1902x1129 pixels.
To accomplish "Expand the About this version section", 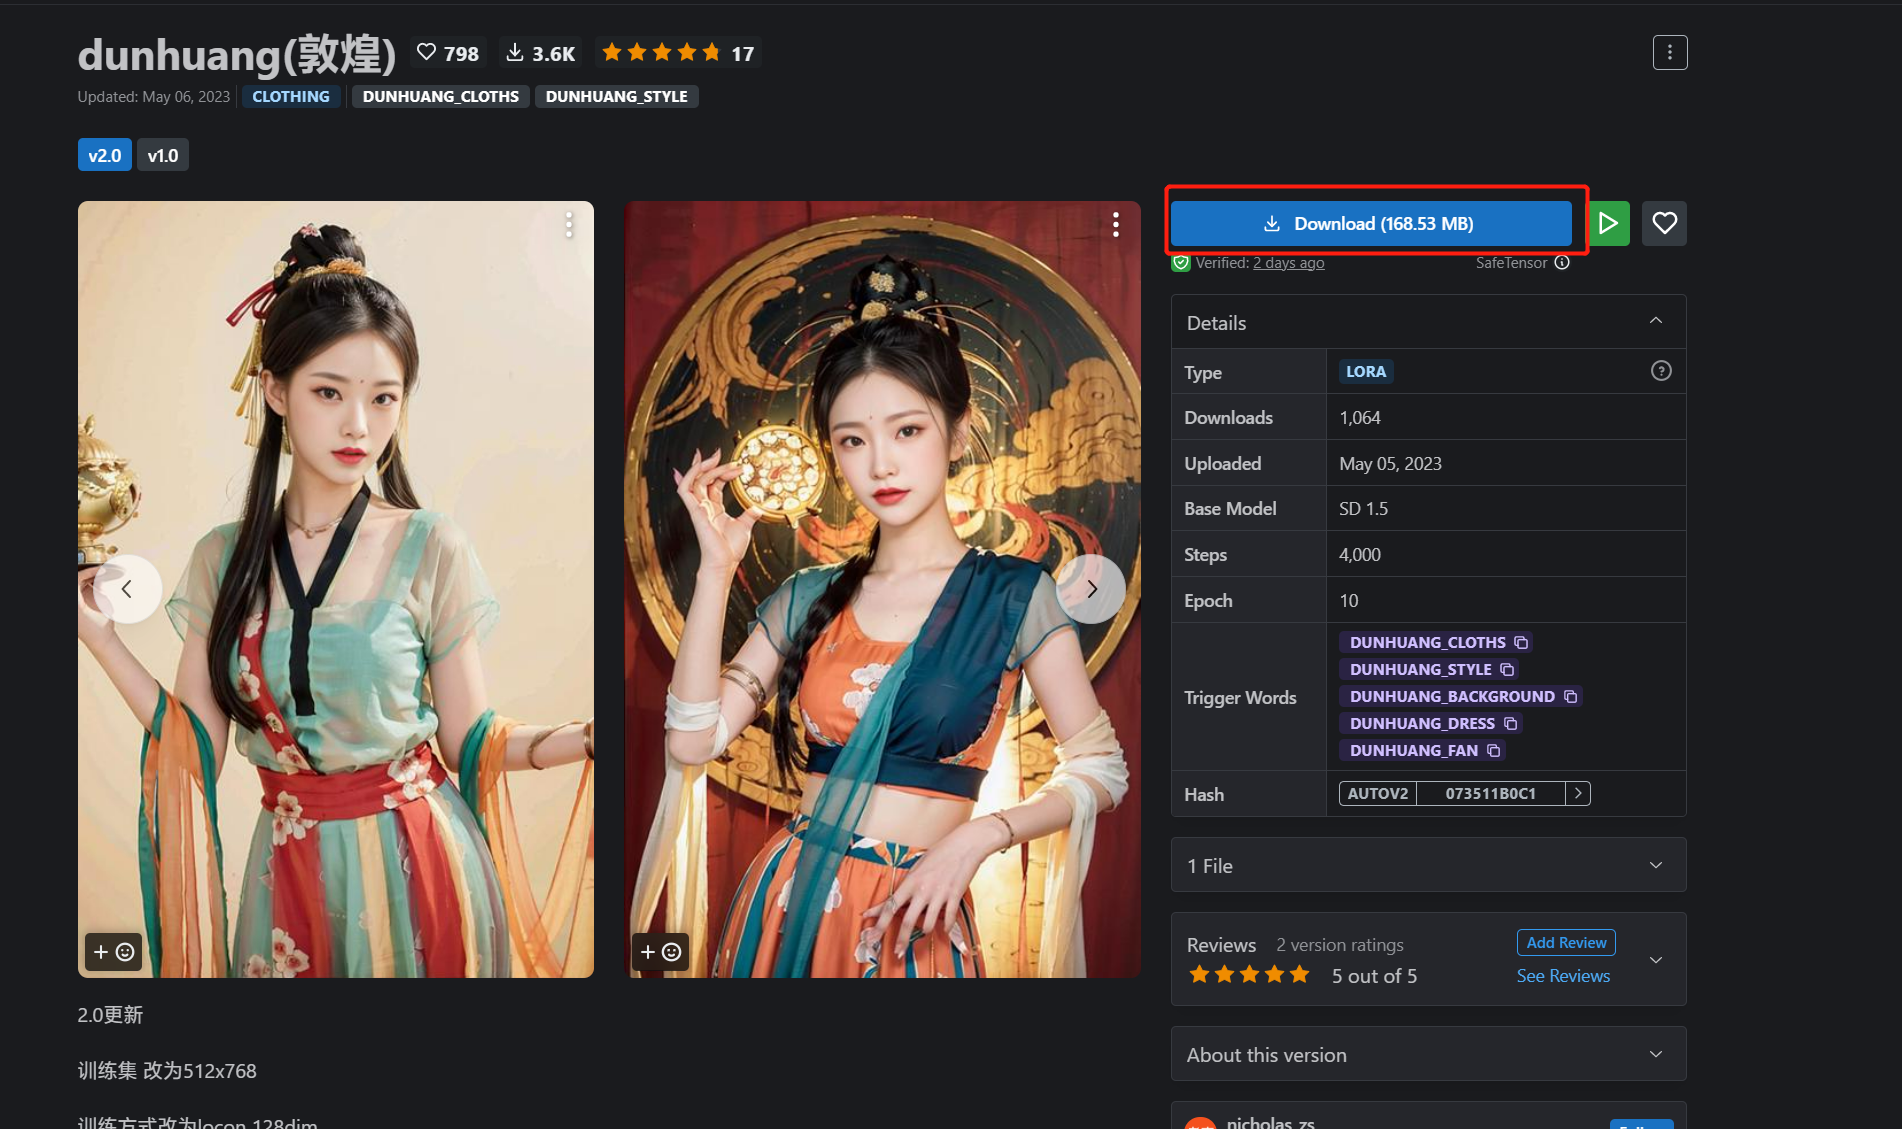I will click(1656, 1054).
